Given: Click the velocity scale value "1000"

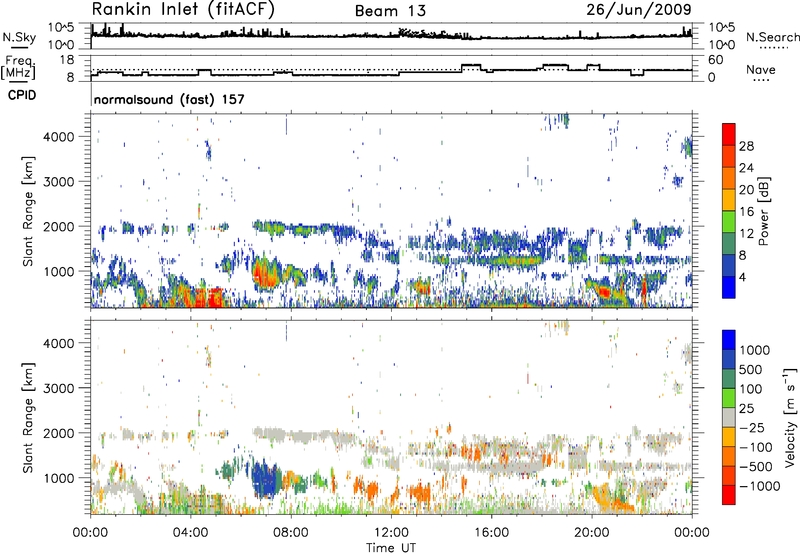Looking at the screenshot, I should [755, 350].
